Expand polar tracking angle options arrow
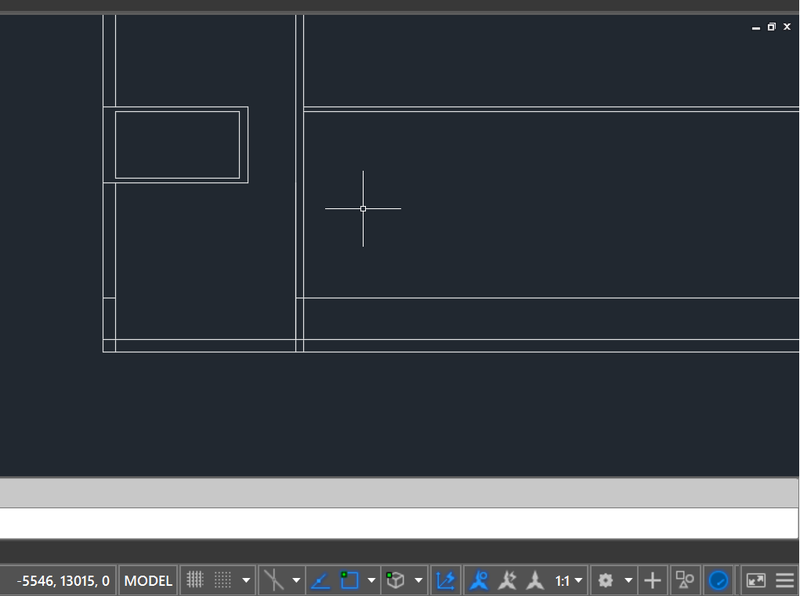The width and height of the screenshot is (800, 596). pos(296,580)
